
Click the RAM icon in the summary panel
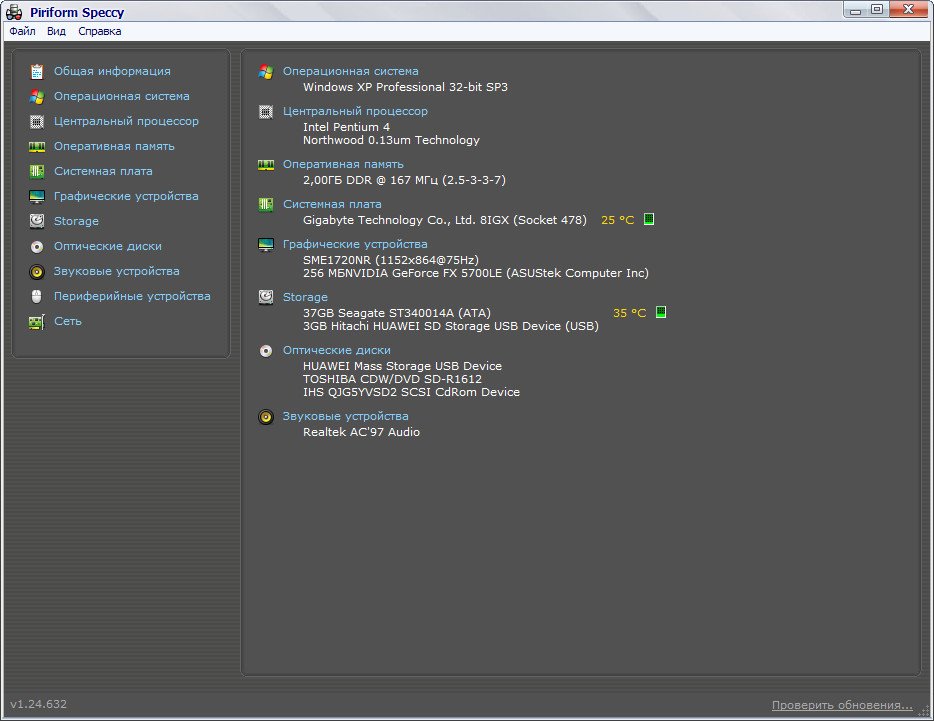266,164
